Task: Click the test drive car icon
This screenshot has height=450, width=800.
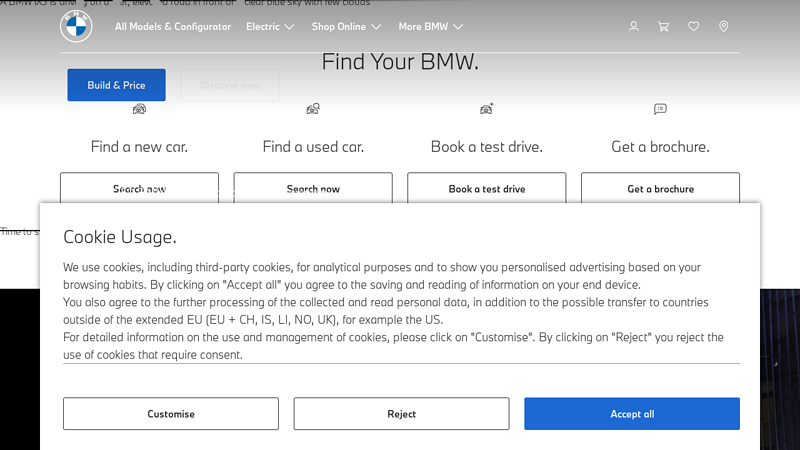Action: (x=487, y=109)
